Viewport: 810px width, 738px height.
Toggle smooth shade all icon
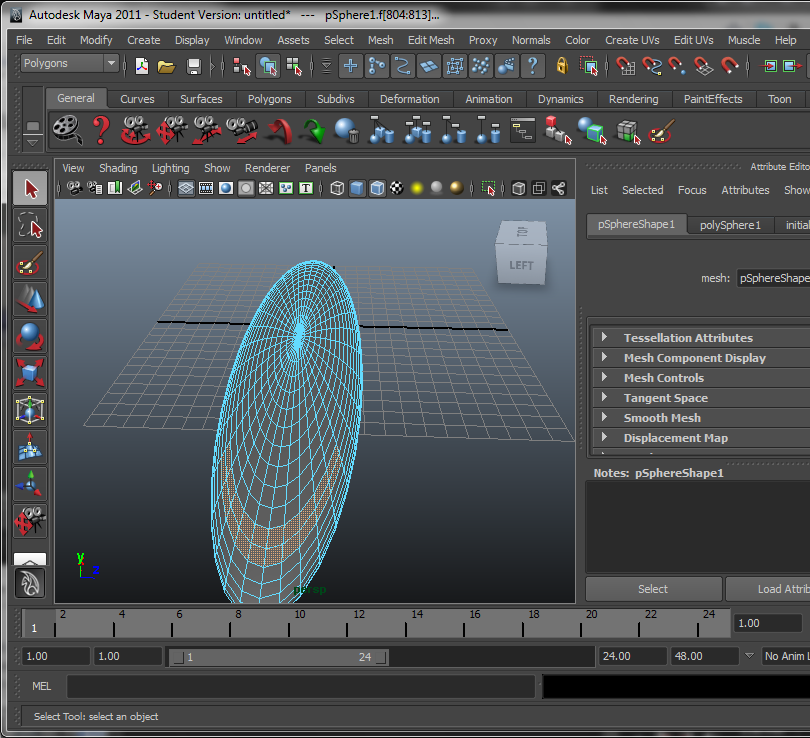(357, 189)
